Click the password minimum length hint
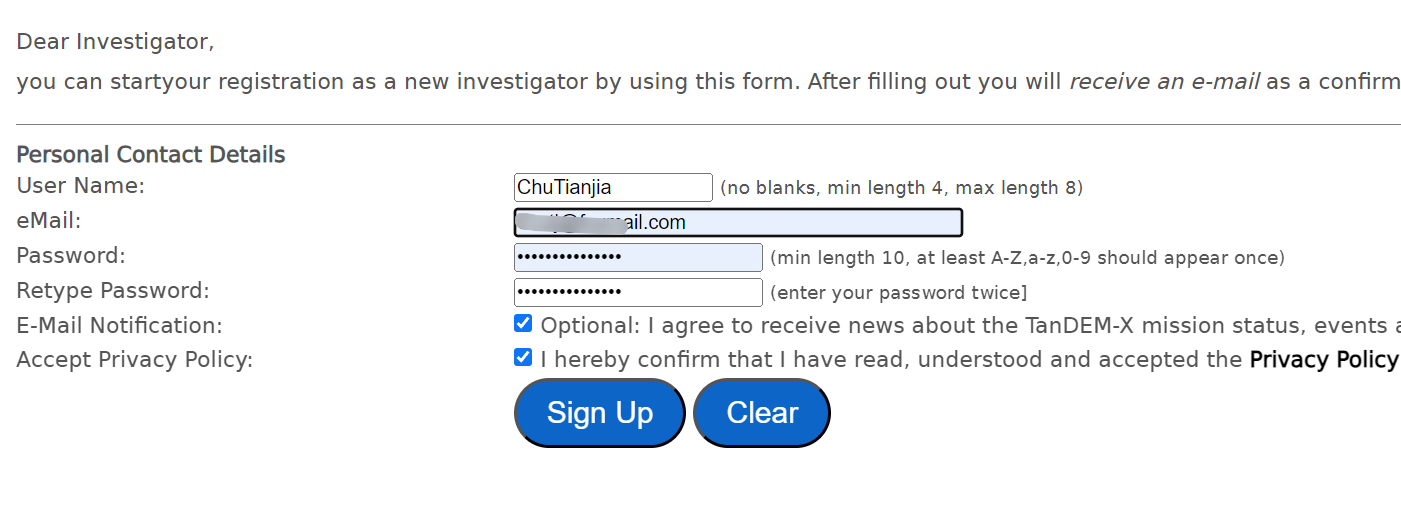1401x512 pixels. coord(1027,258)
